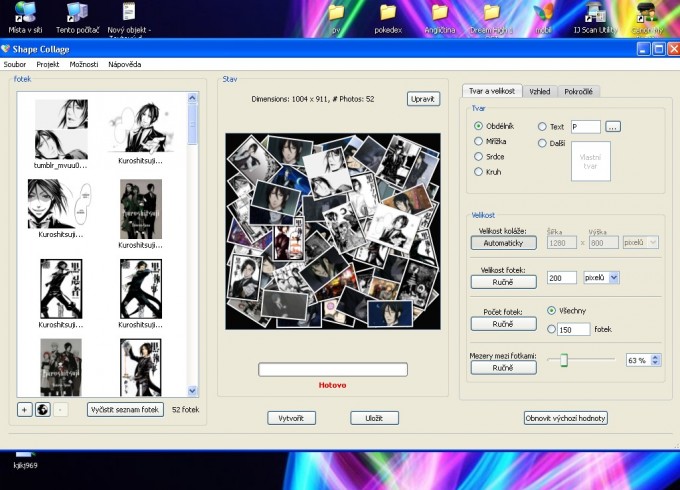This screenshot has height=490, width=680.
Task: Click the collage preview image
Action: [x=333, y=231]
